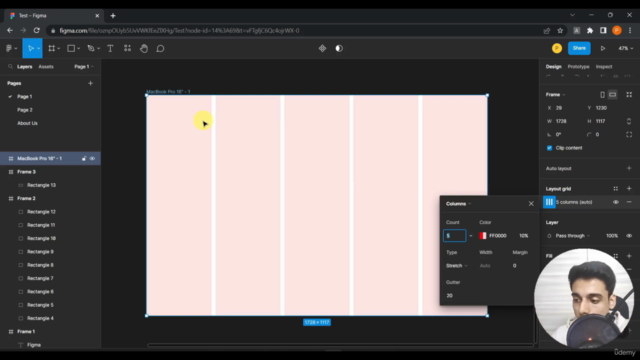Screen dimensions: 640x360
Task: Select the Move tool
Action: click(31, 48)
